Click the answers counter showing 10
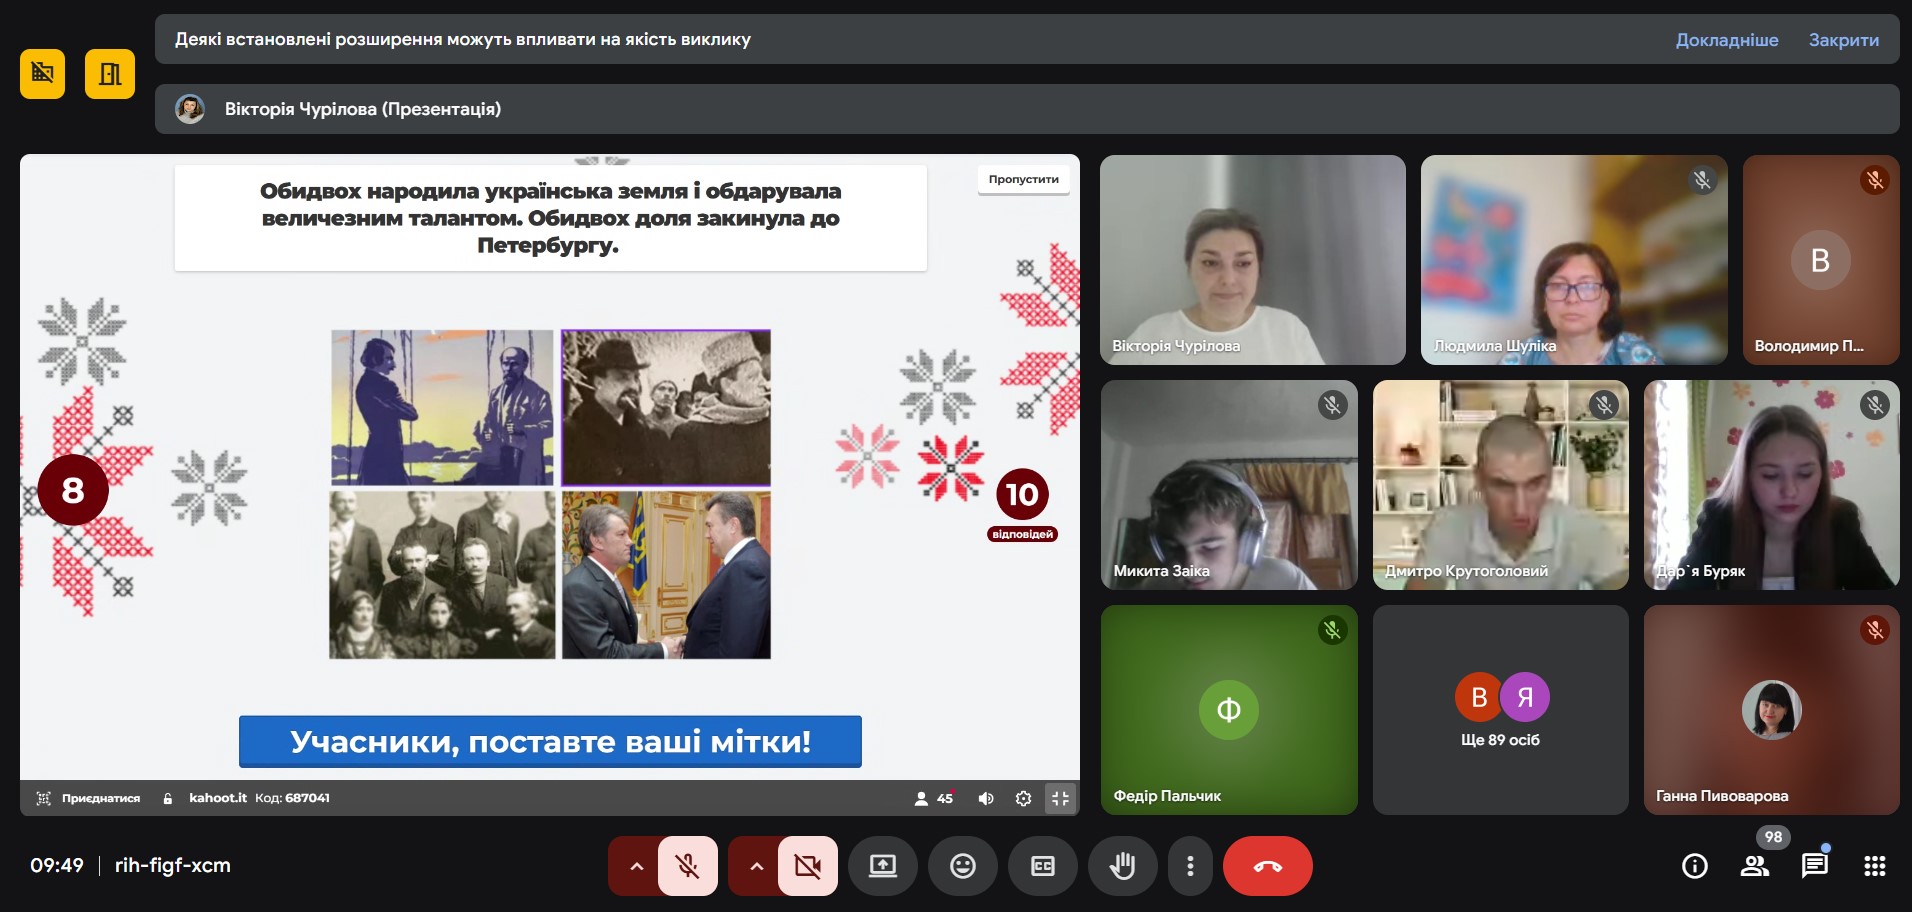Screen dimensions: 1912x912 pos(1022,494)
